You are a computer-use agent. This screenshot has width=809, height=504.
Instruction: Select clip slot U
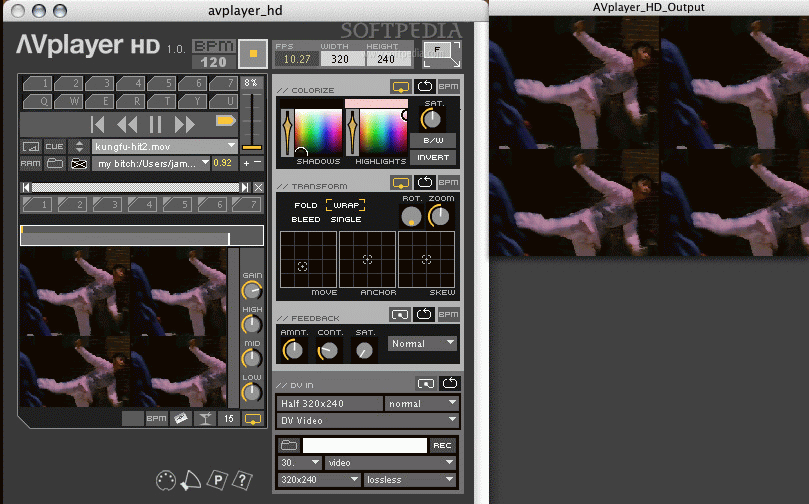coord(224,101)
